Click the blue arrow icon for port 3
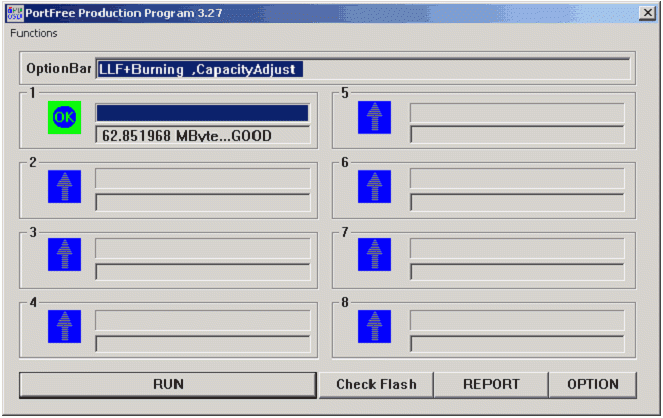The height and width of the screenshot is (418, 663). coord(64,254)
